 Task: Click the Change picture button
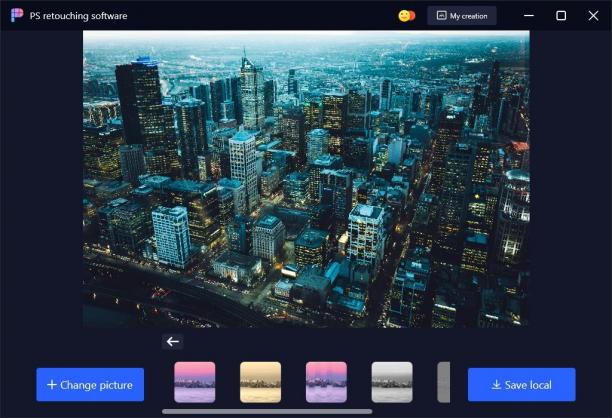coord(90,384)
